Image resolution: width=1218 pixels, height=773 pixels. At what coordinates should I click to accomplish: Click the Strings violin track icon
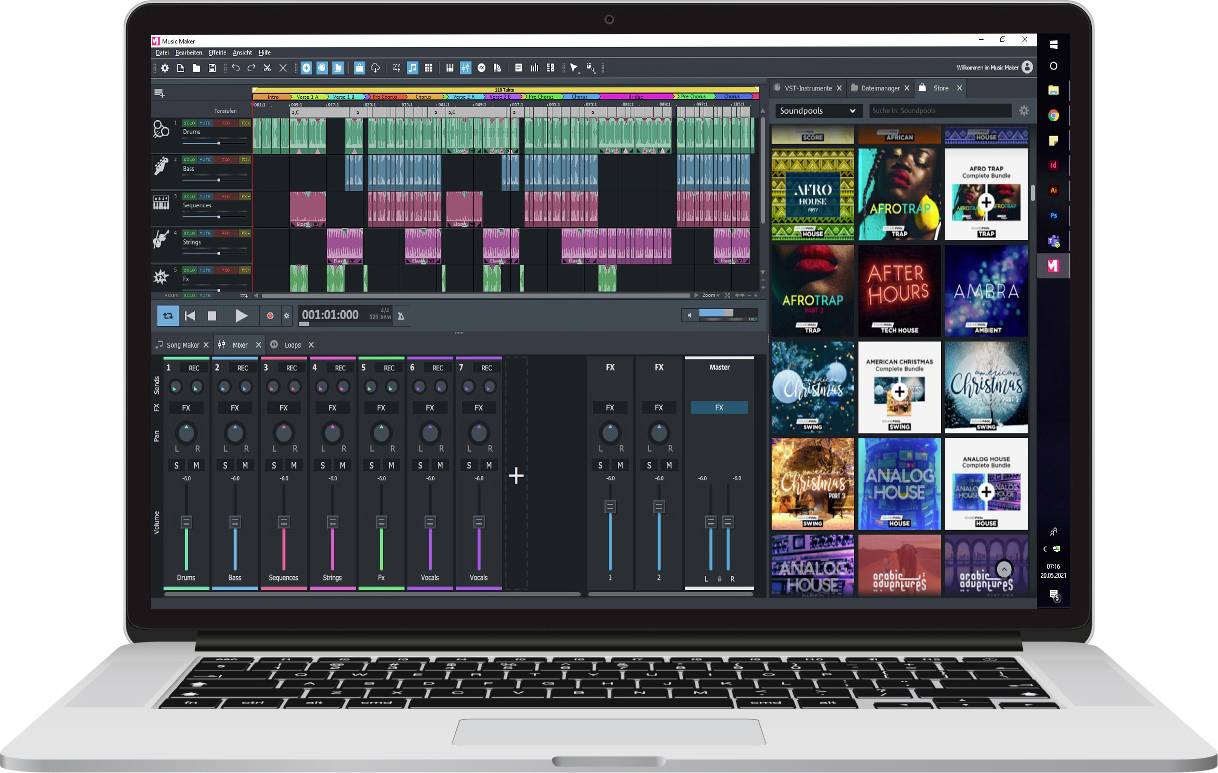161,240
